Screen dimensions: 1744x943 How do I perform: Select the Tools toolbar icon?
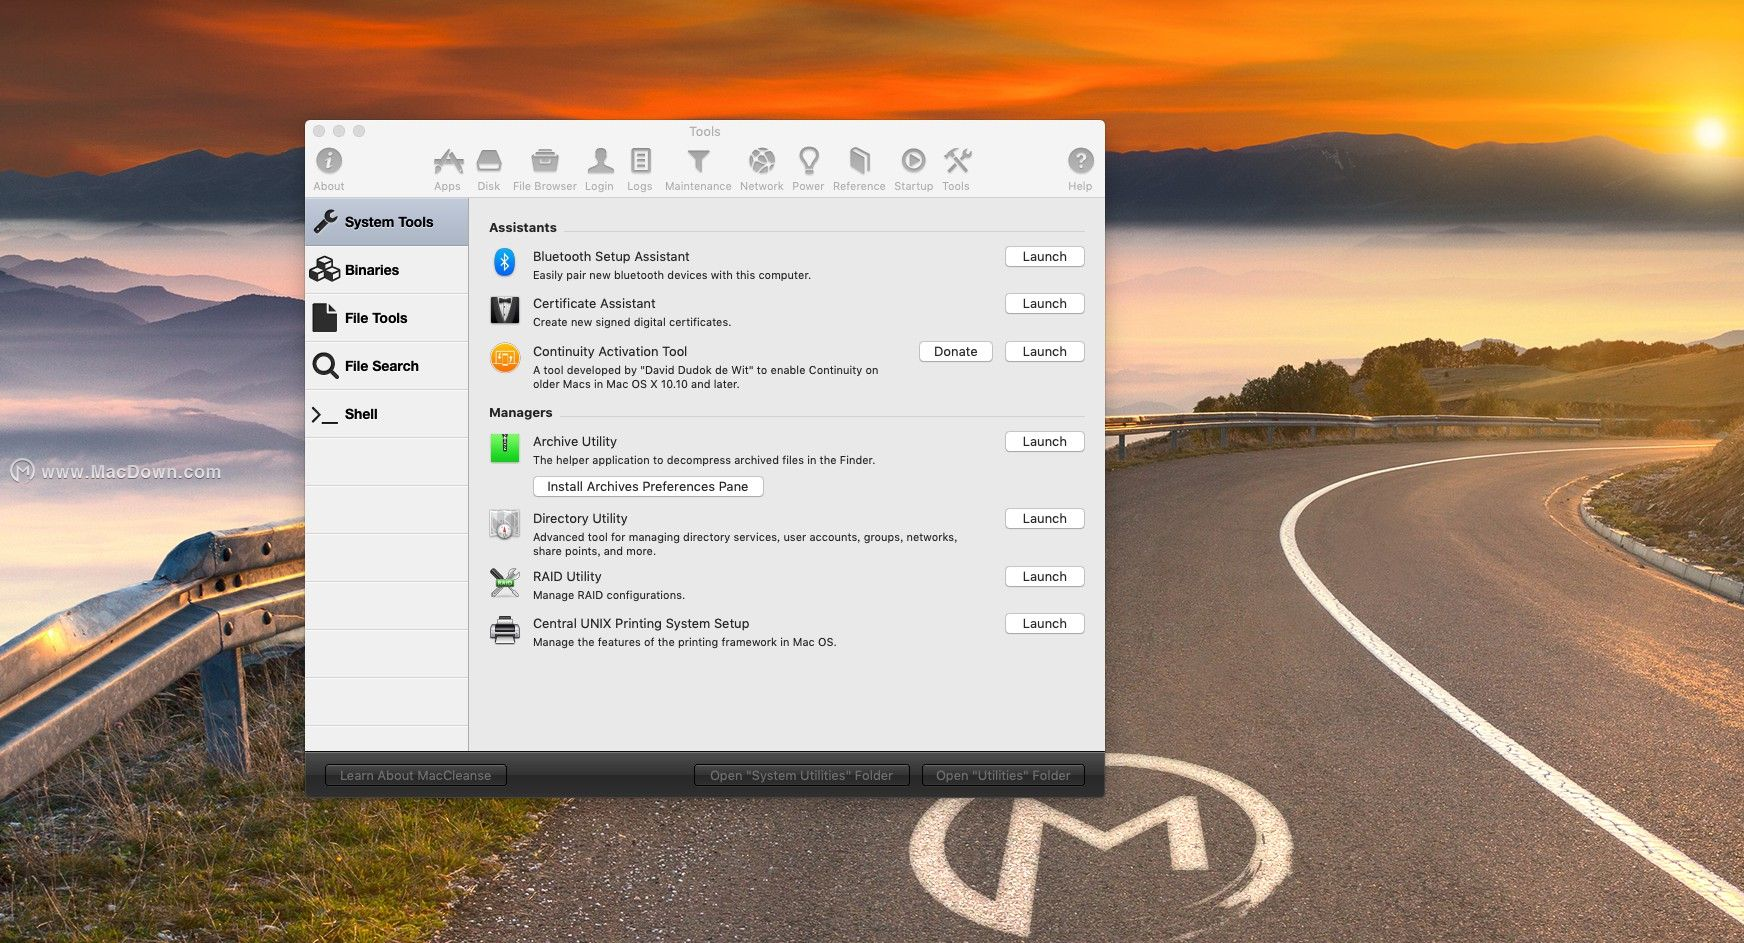click(956, 168)
